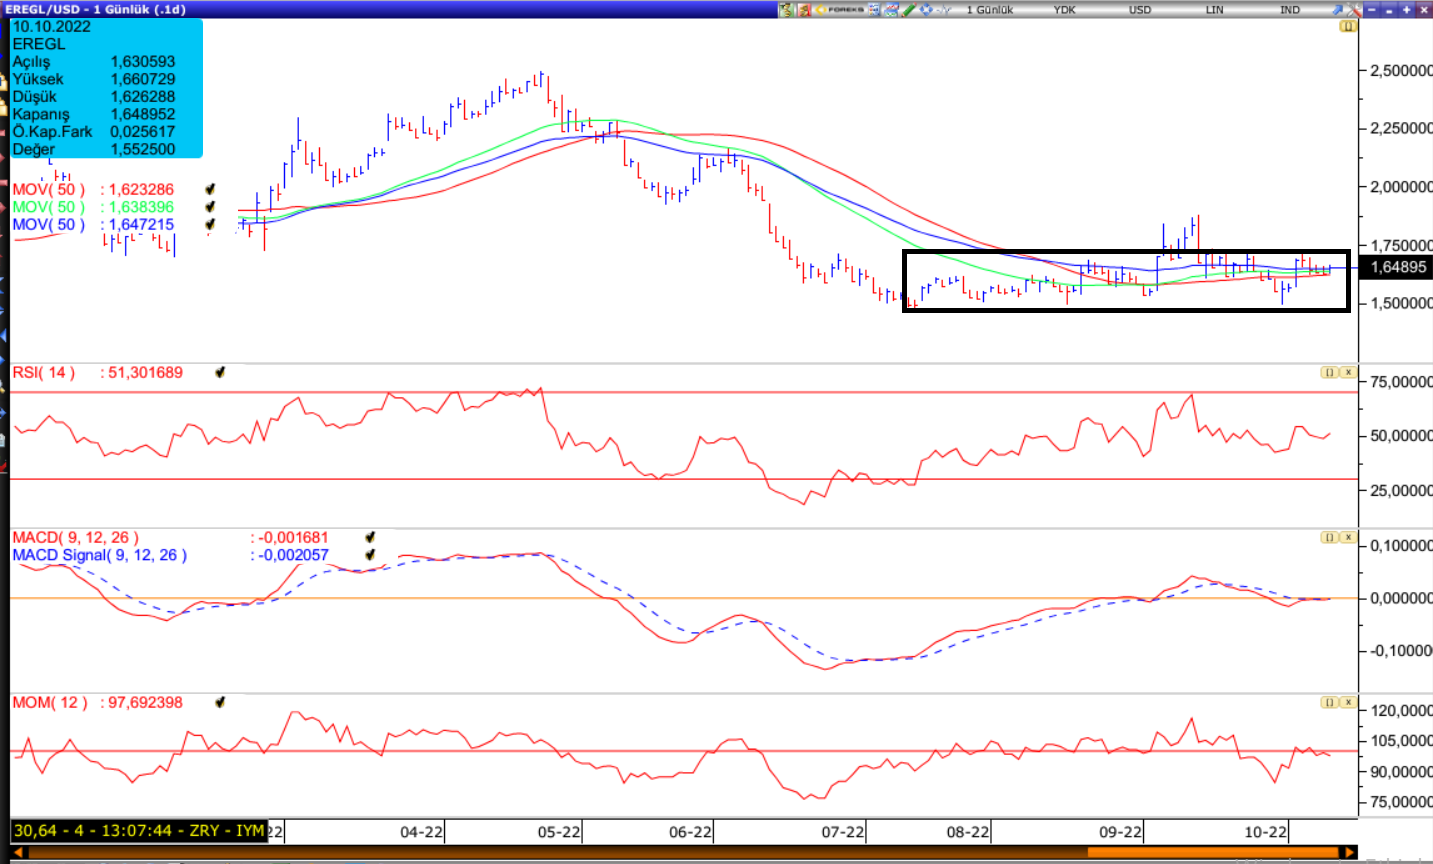Click the EREGL symbol name in the info box
The width and height of the screenshot is (1433, 864).
pos(39,44)
